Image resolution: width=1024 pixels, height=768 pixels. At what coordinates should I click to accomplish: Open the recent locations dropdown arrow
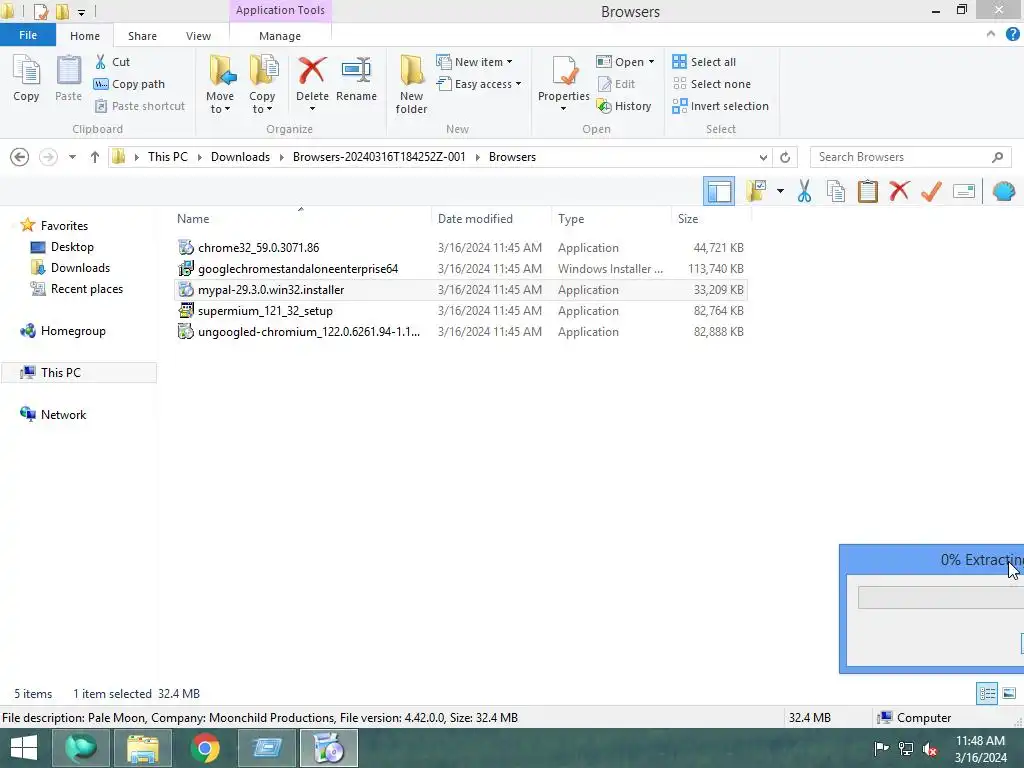[72, 157]
